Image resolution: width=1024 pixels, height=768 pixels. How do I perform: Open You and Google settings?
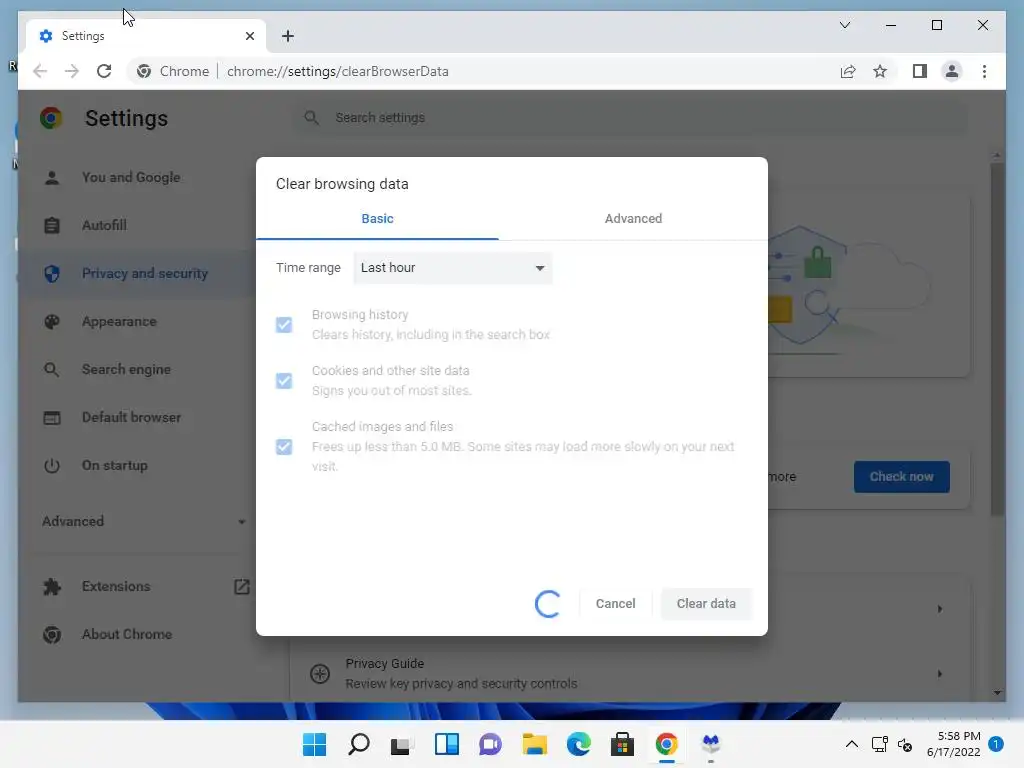[x=131, y=178]
